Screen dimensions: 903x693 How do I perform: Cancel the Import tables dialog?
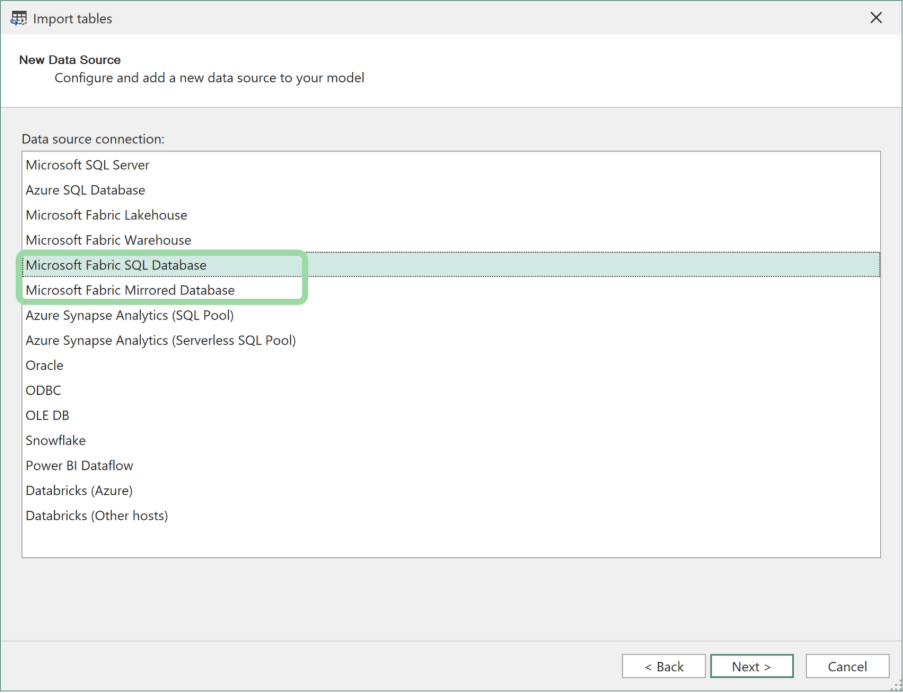coord(847,667)
